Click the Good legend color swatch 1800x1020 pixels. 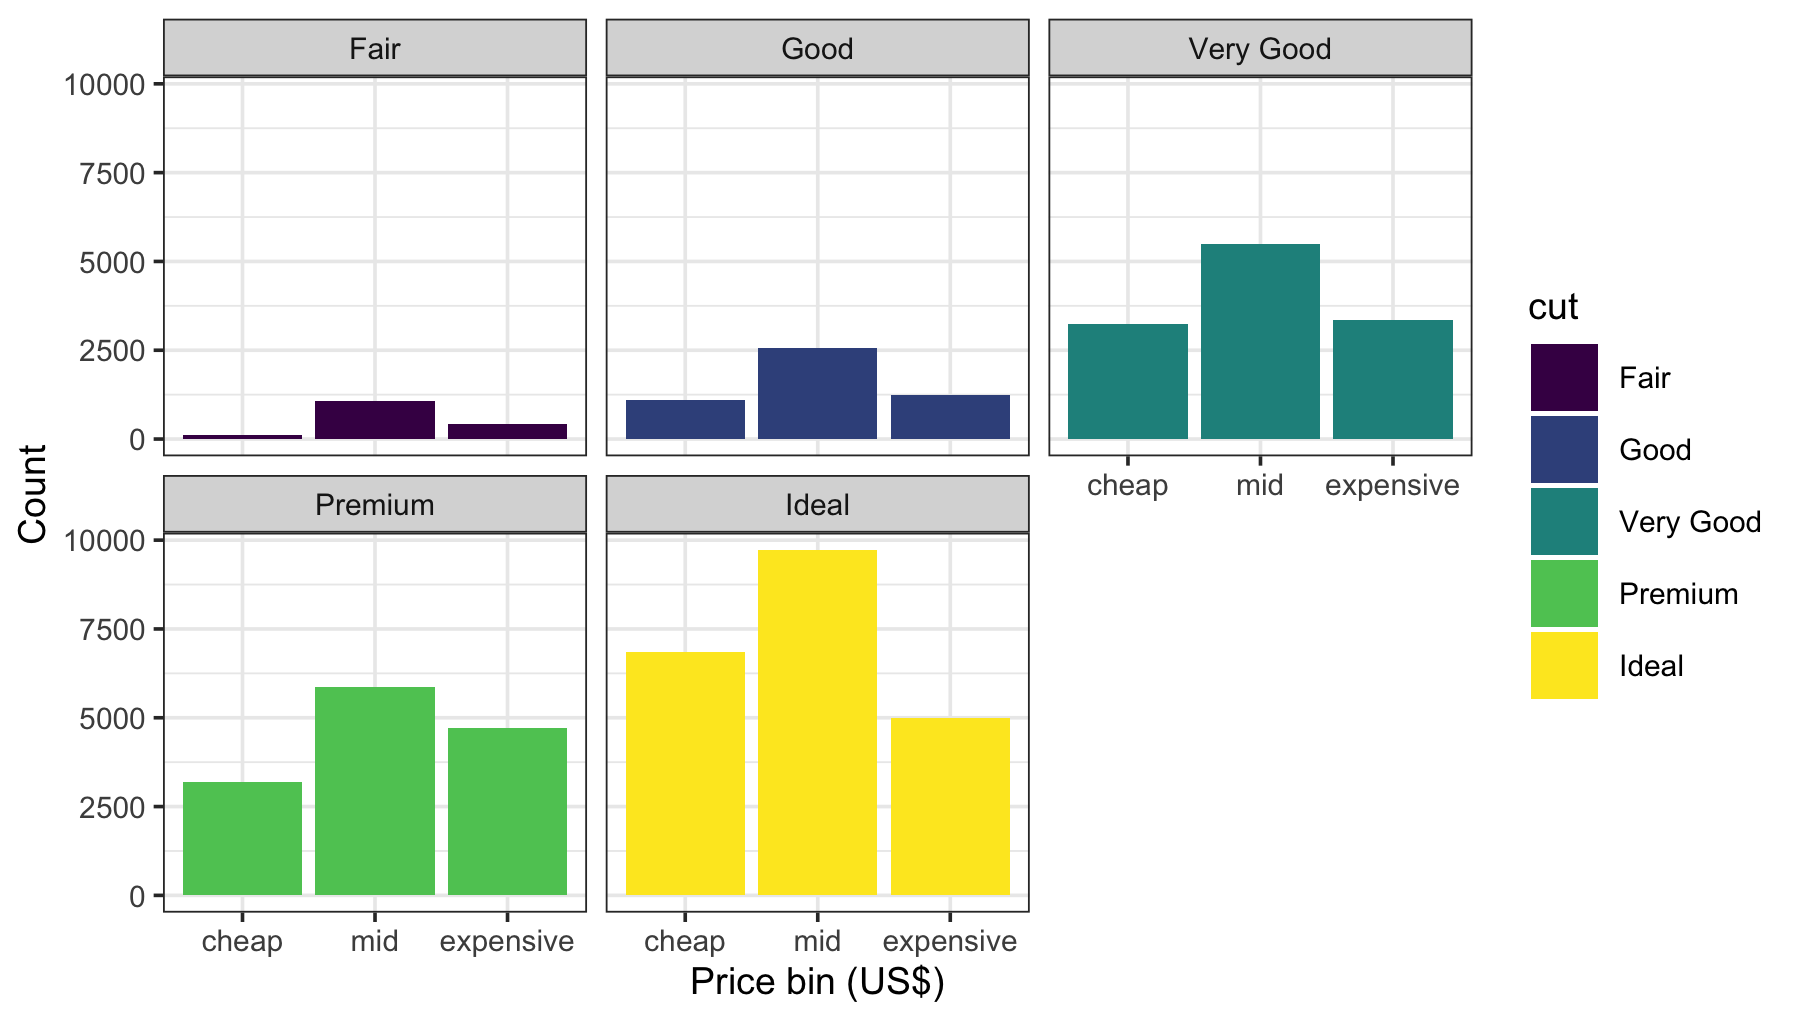[x=1564, y=450]
